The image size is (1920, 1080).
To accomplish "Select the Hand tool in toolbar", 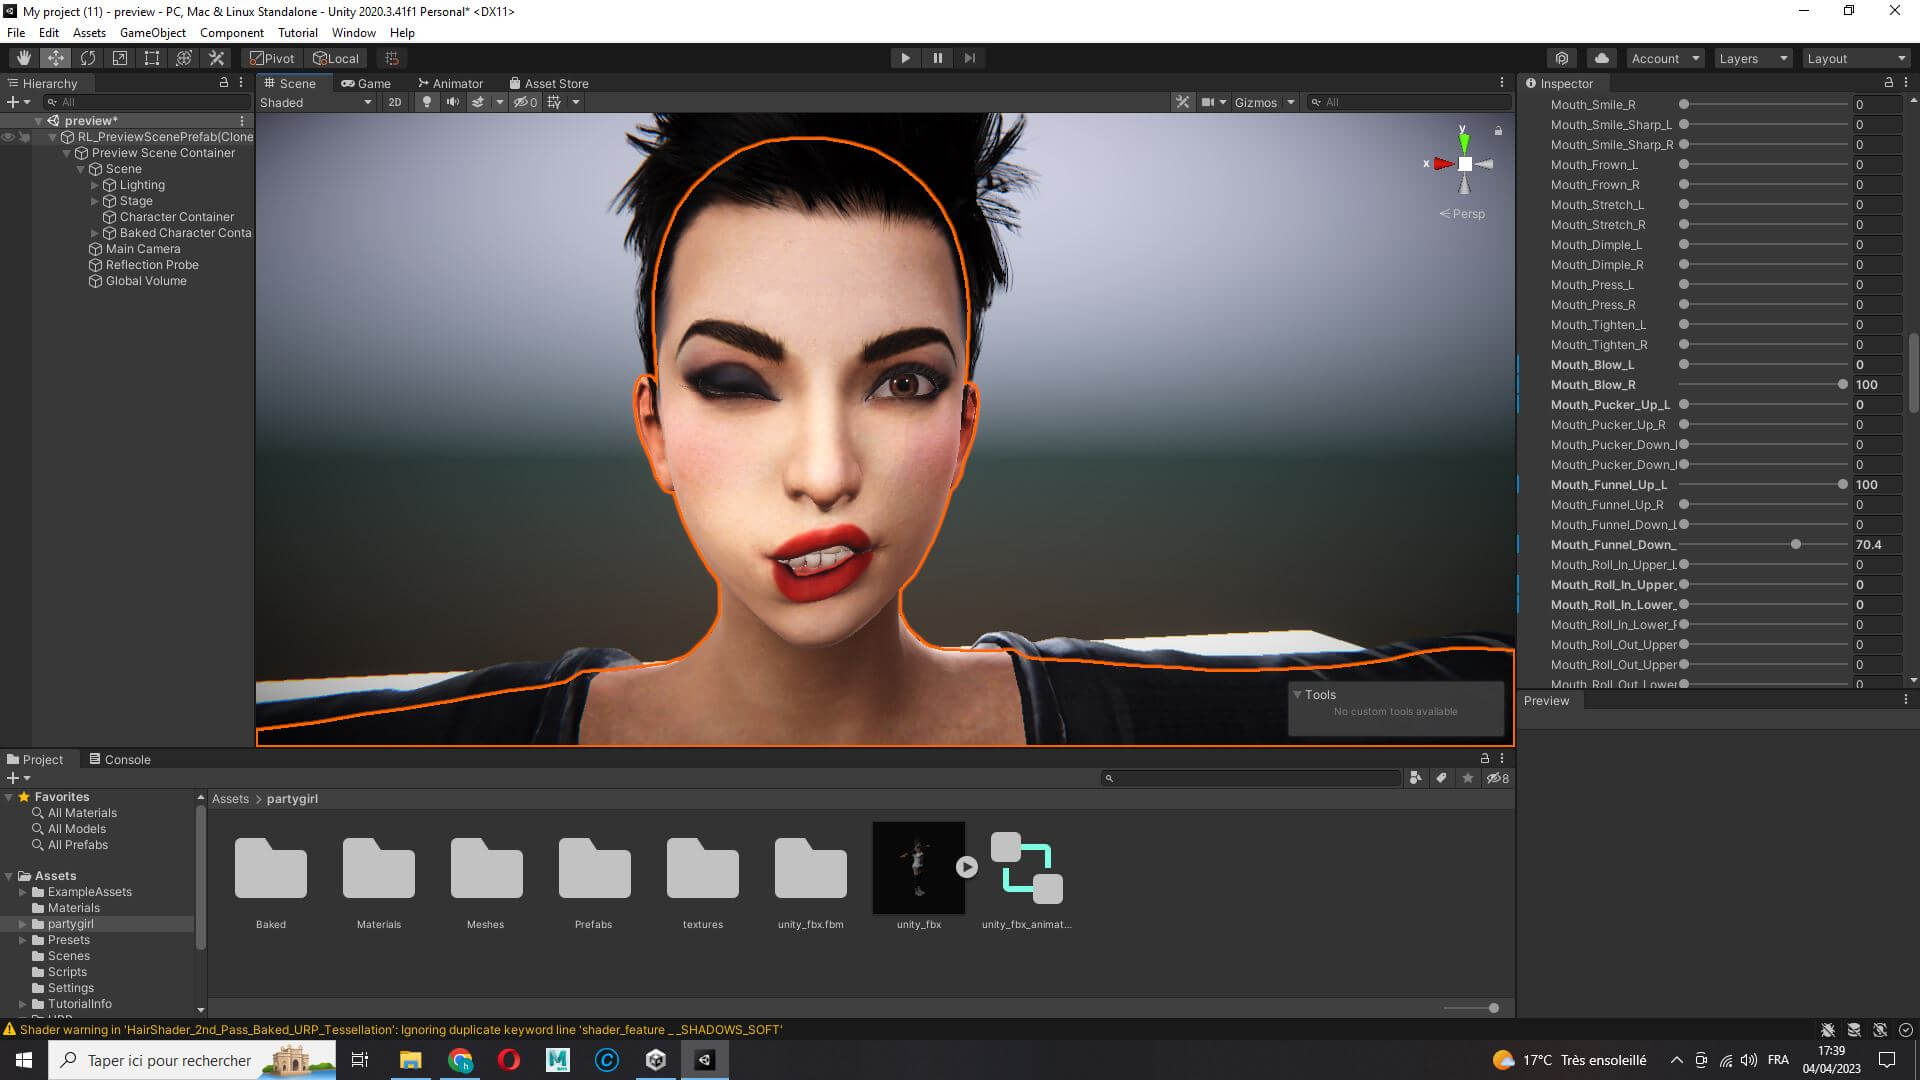I will [x=23, y=58].
